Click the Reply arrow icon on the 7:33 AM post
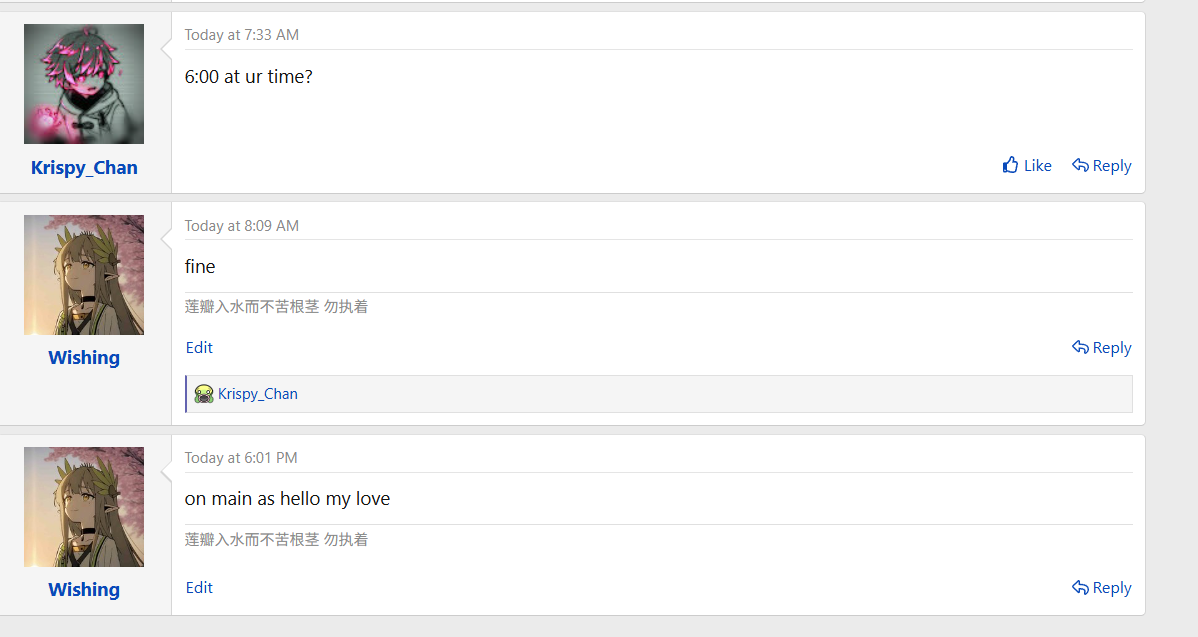Viewport: 1198px width, 637px height. tap(1080, 165)
